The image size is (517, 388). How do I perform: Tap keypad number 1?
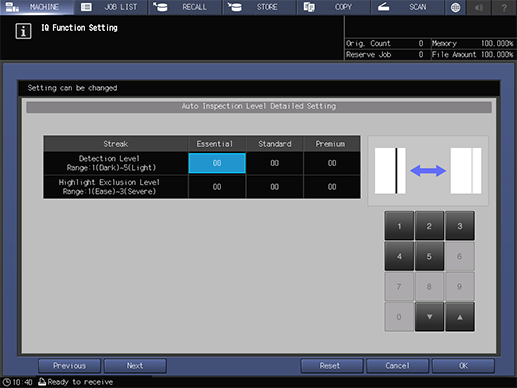(x=399, y=226)
